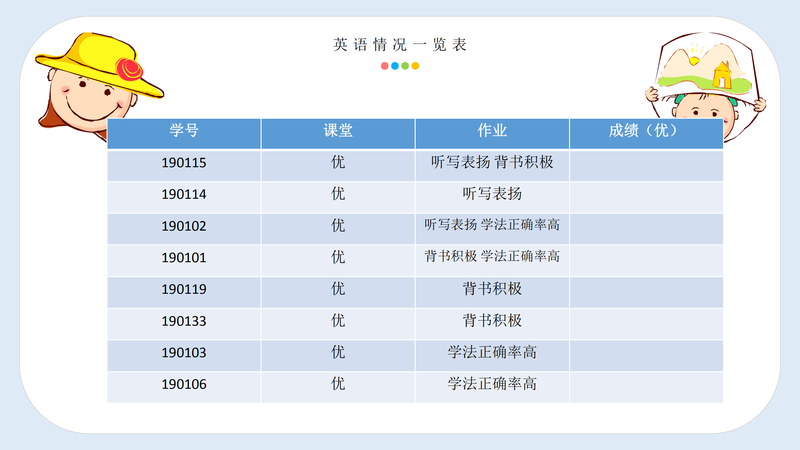Click student number 190102
This screenshot has height=450, width=800.
(x=184, y=226)
